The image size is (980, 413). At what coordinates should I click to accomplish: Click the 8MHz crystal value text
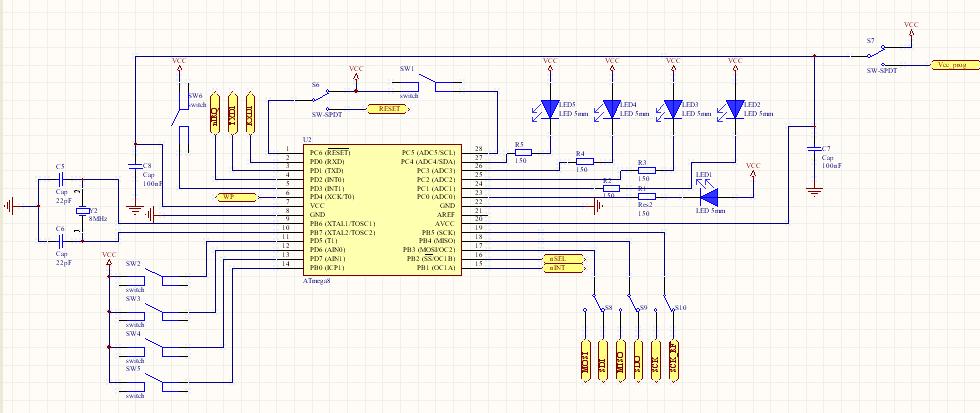pyautogui.click(x=99, y=219)
